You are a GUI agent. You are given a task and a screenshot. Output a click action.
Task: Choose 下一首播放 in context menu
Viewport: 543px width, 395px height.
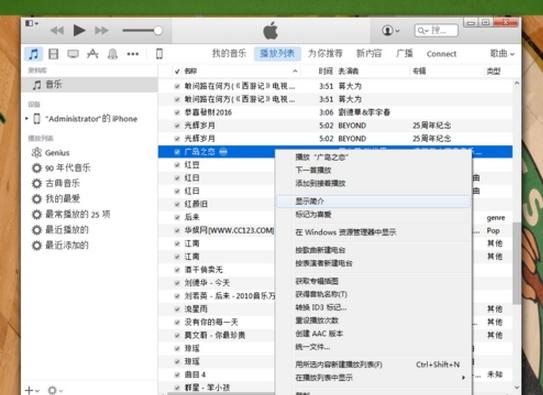pyautogui.click(x=373, y=170)
